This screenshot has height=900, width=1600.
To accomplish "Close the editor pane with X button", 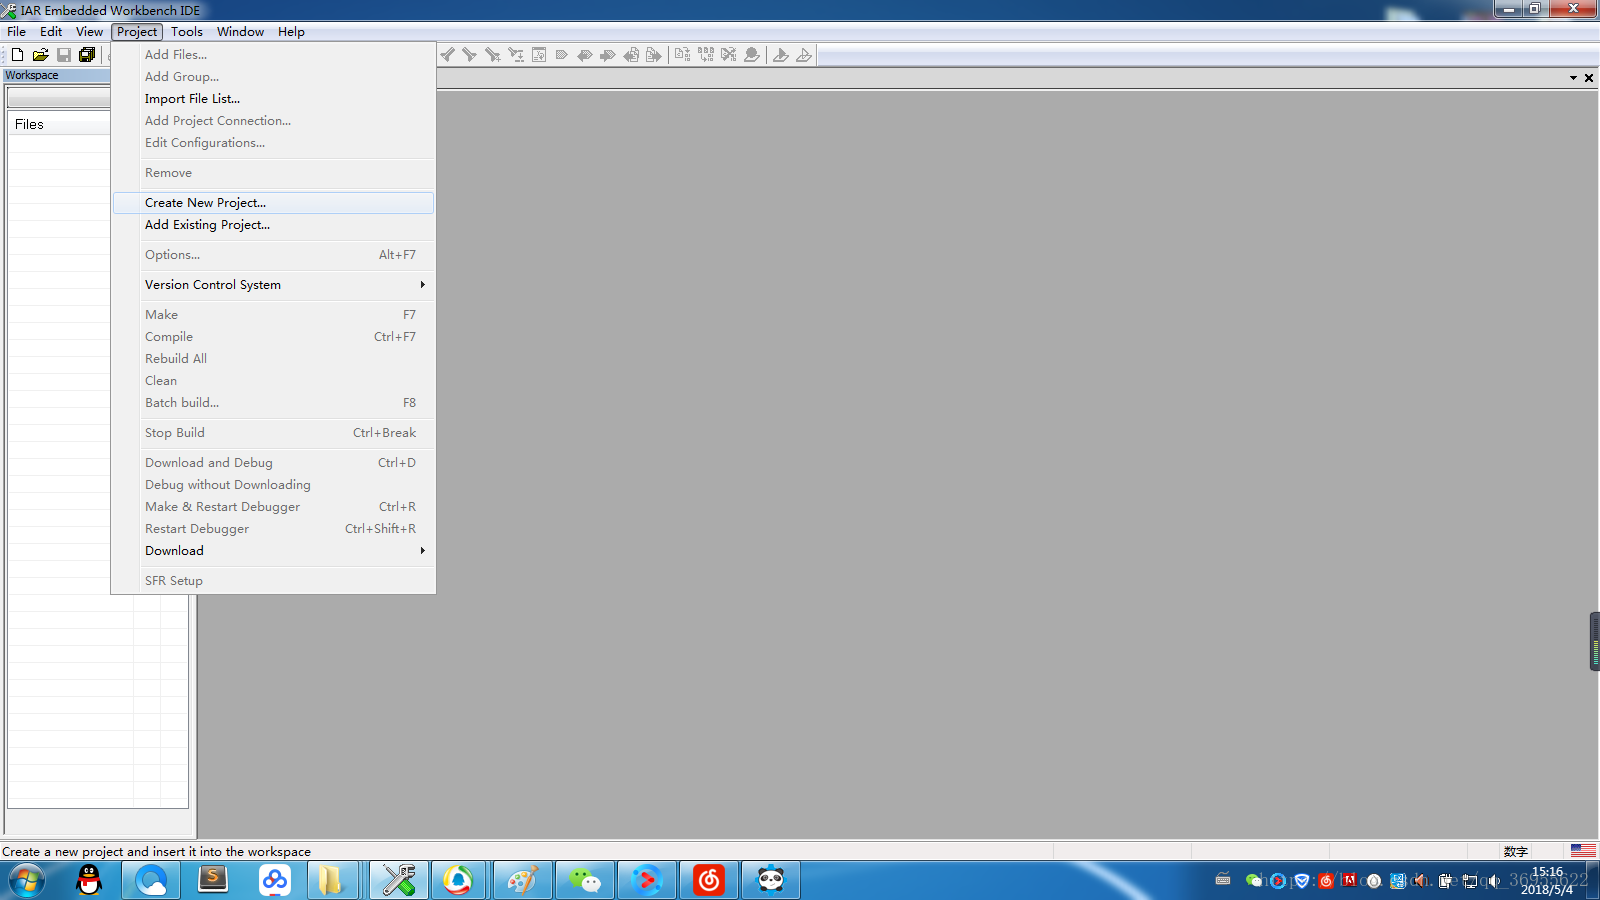I will click(1589, 77).
